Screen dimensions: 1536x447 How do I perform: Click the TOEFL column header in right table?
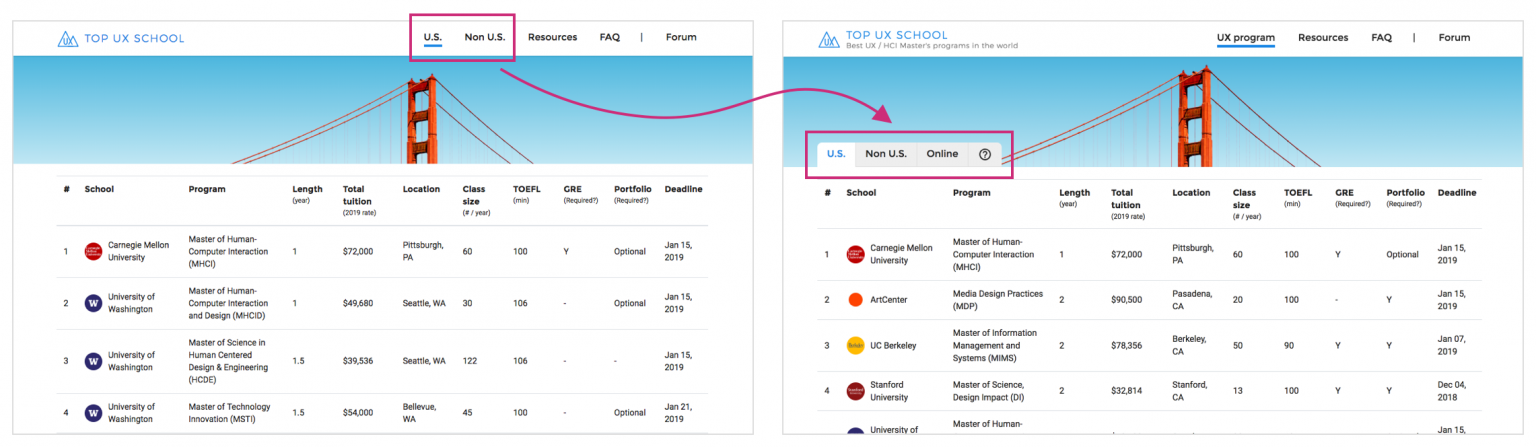pyautogui.click(x=1298, y=192)
